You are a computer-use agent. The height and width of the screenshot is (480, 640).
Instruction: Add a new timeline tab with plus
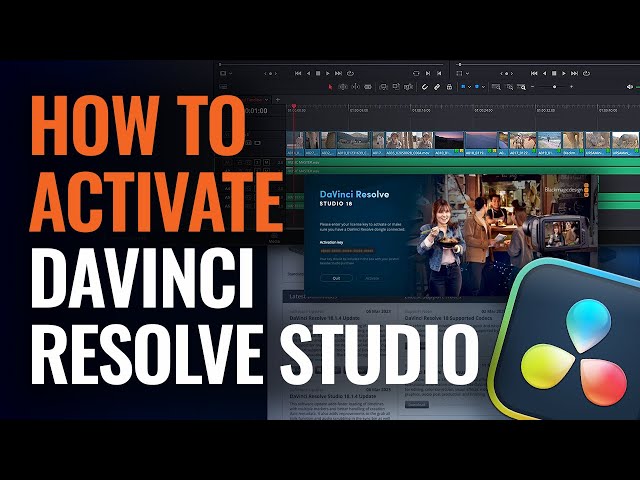(278, 99)
